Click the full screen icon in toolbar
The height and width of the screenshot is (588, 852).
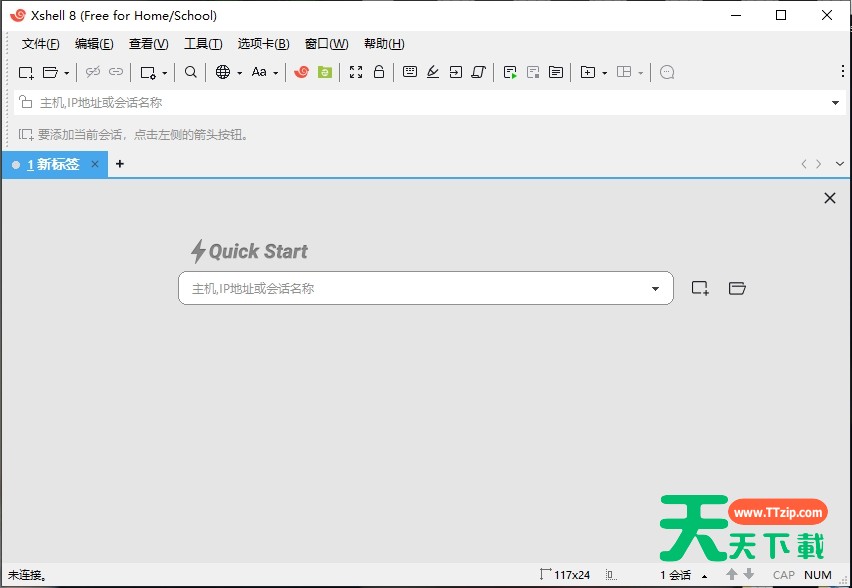[356, 72]
